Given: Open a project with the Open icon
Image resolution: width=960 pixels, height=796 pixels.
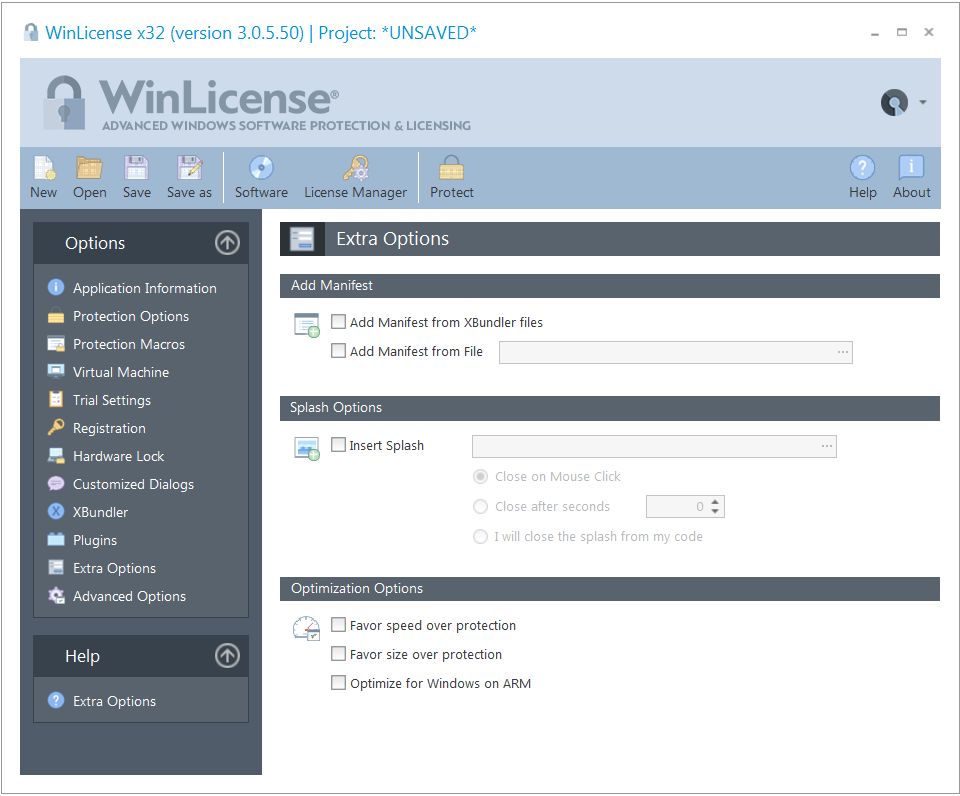Looking at the screenshot, I should (x=89, y=168).
